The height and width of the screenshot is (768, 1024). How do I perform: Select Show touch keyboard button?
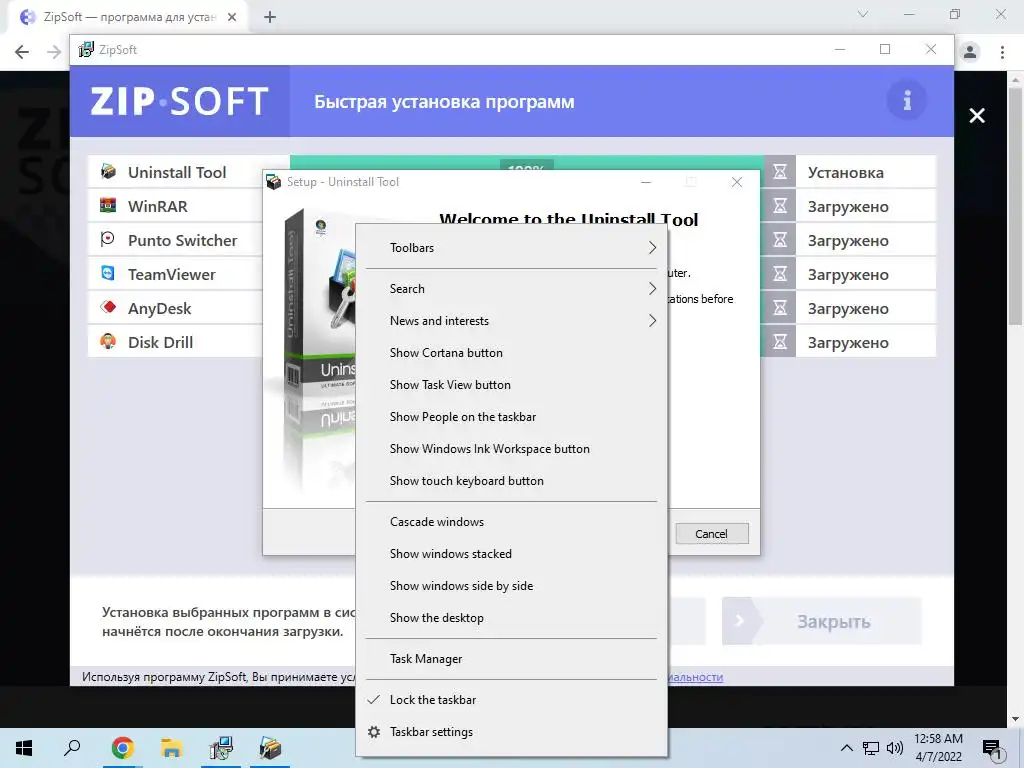pos(511,481)
